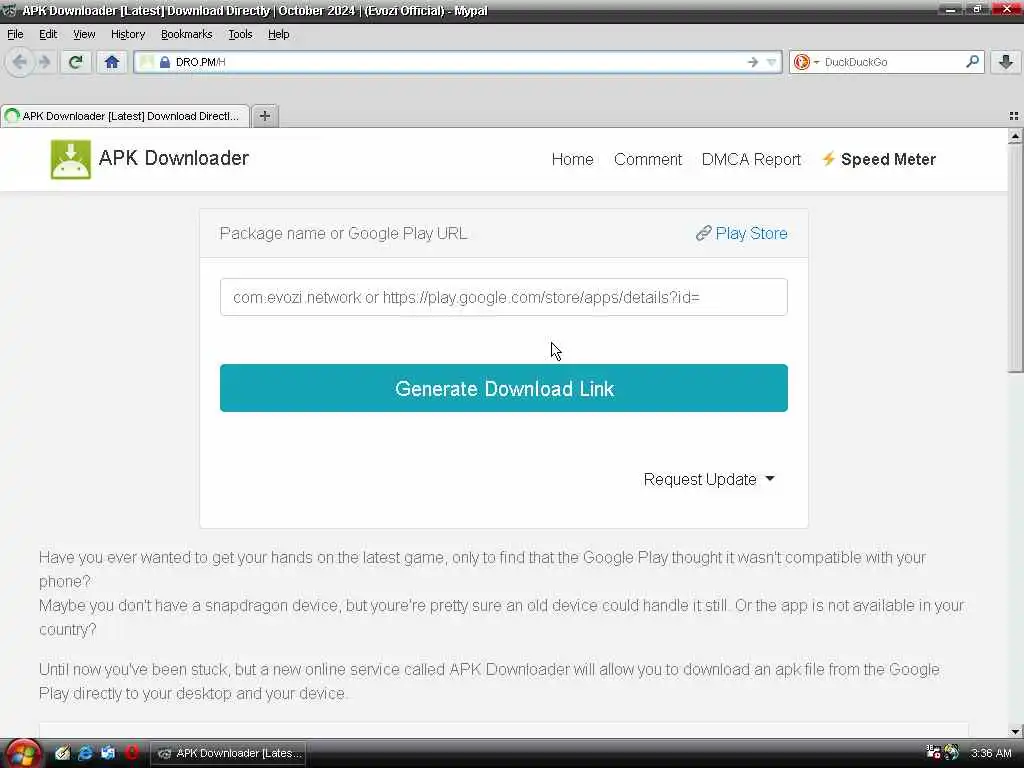Open the Comment nav link
Image resolution: width=1024 pixels, height=768 pixels.
(647, 159)
